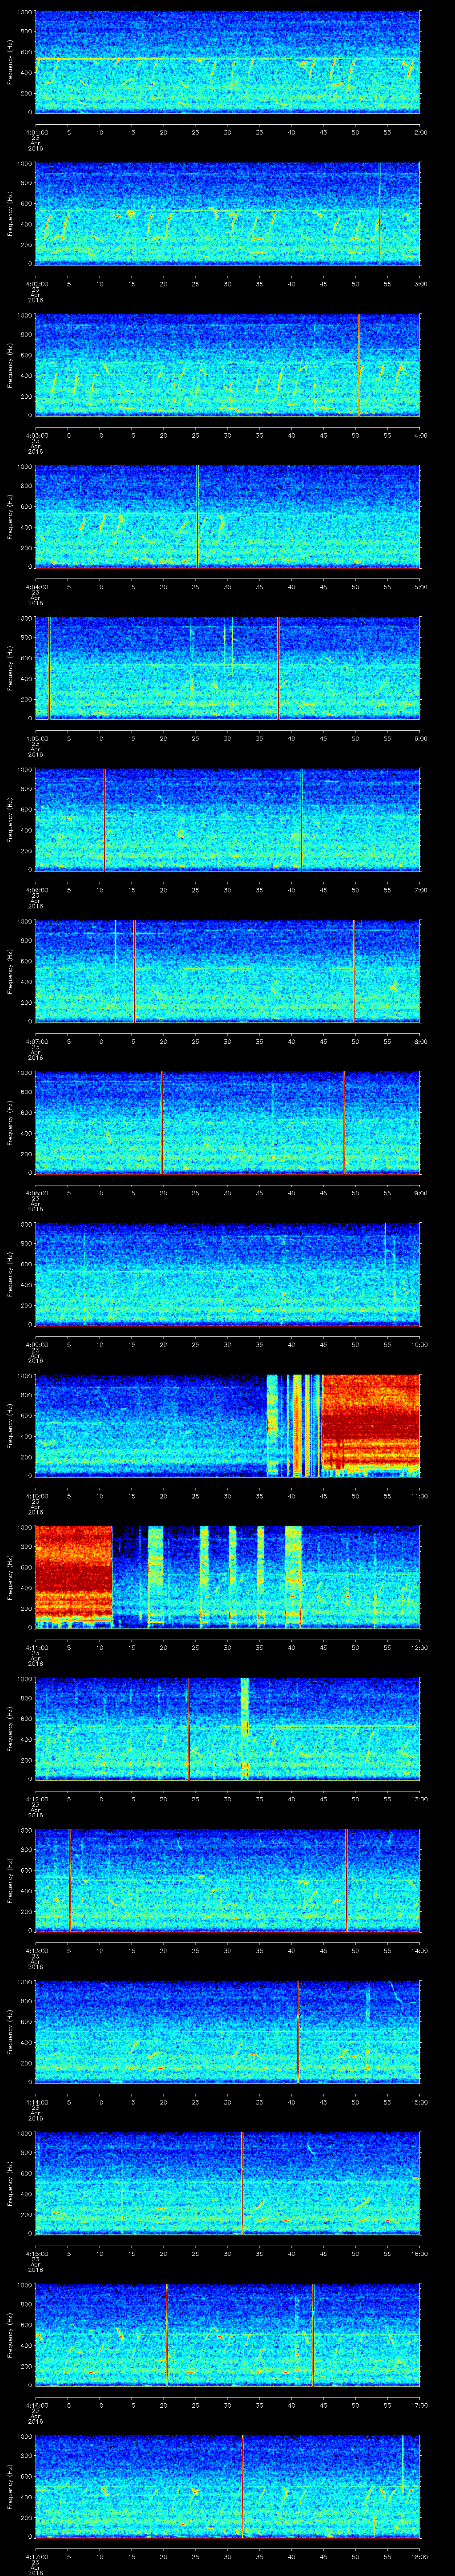455x2576 pixels.
Task: Select the green vertical line in the 4:04:00 panel
Action: click(198, 516)
